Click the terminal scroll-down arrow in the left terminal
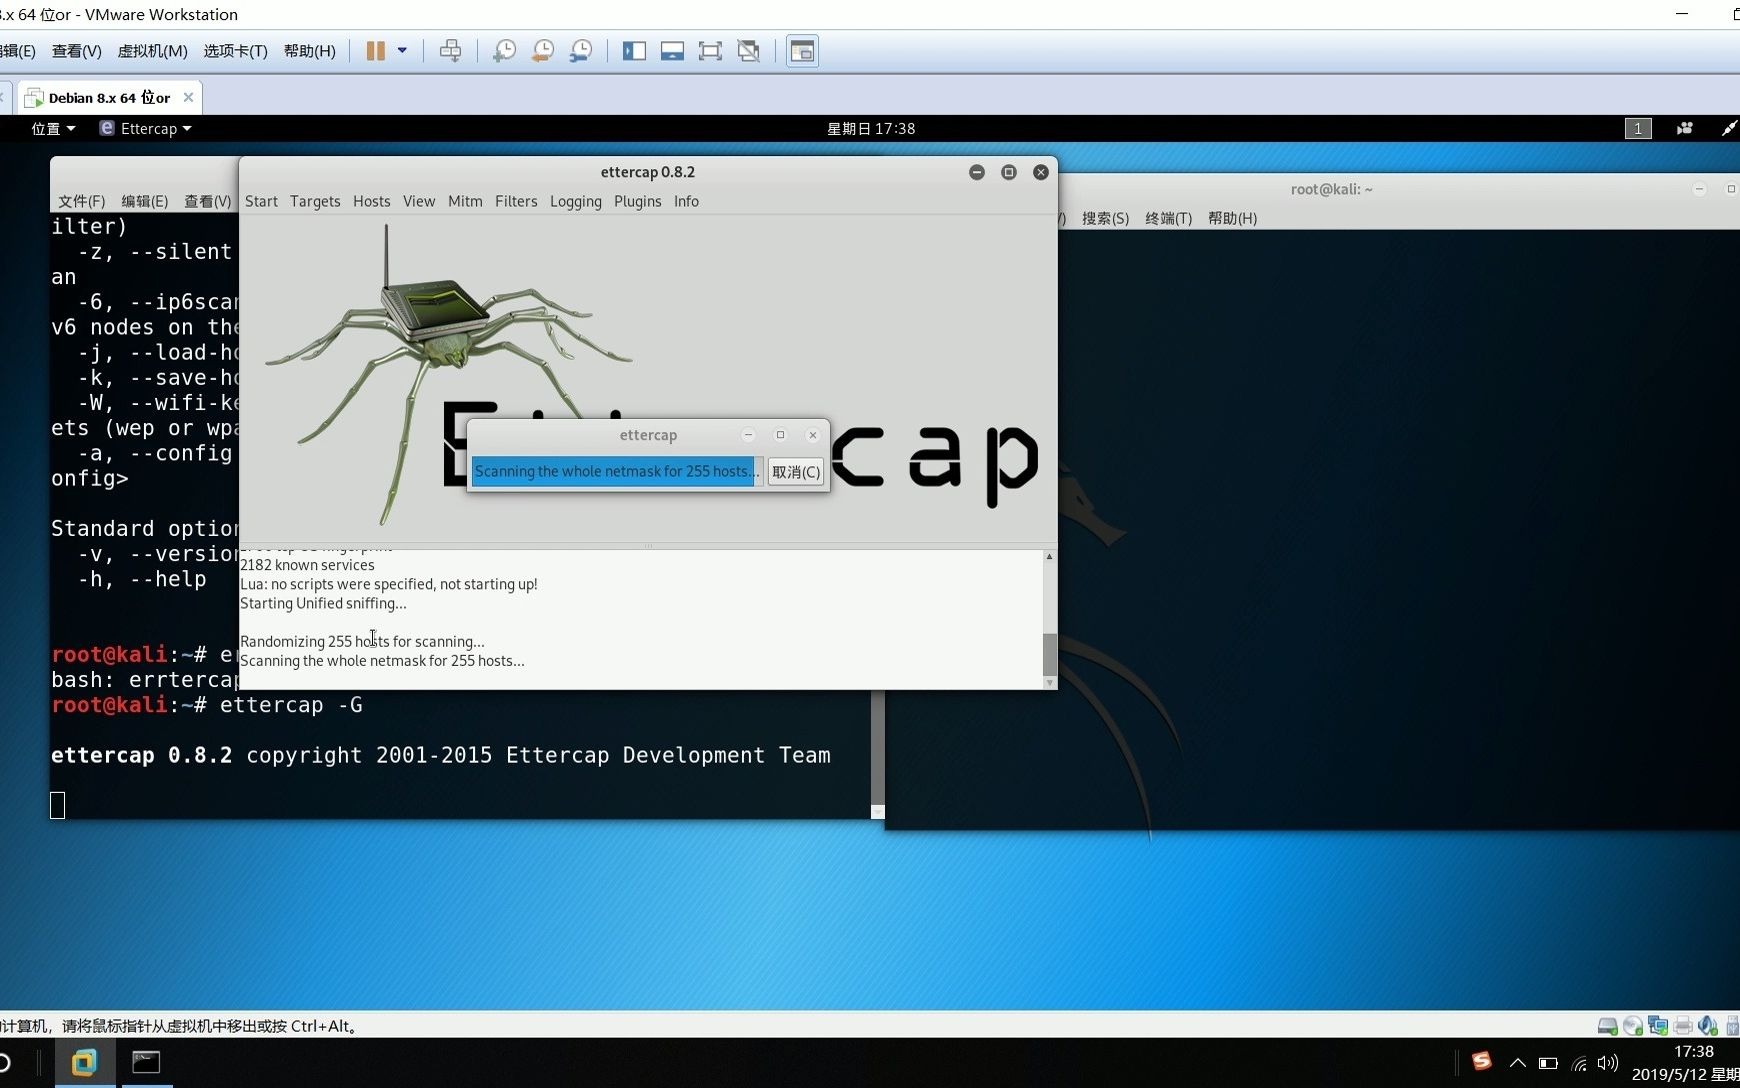1740x1088 pixels. coord(878,812)
